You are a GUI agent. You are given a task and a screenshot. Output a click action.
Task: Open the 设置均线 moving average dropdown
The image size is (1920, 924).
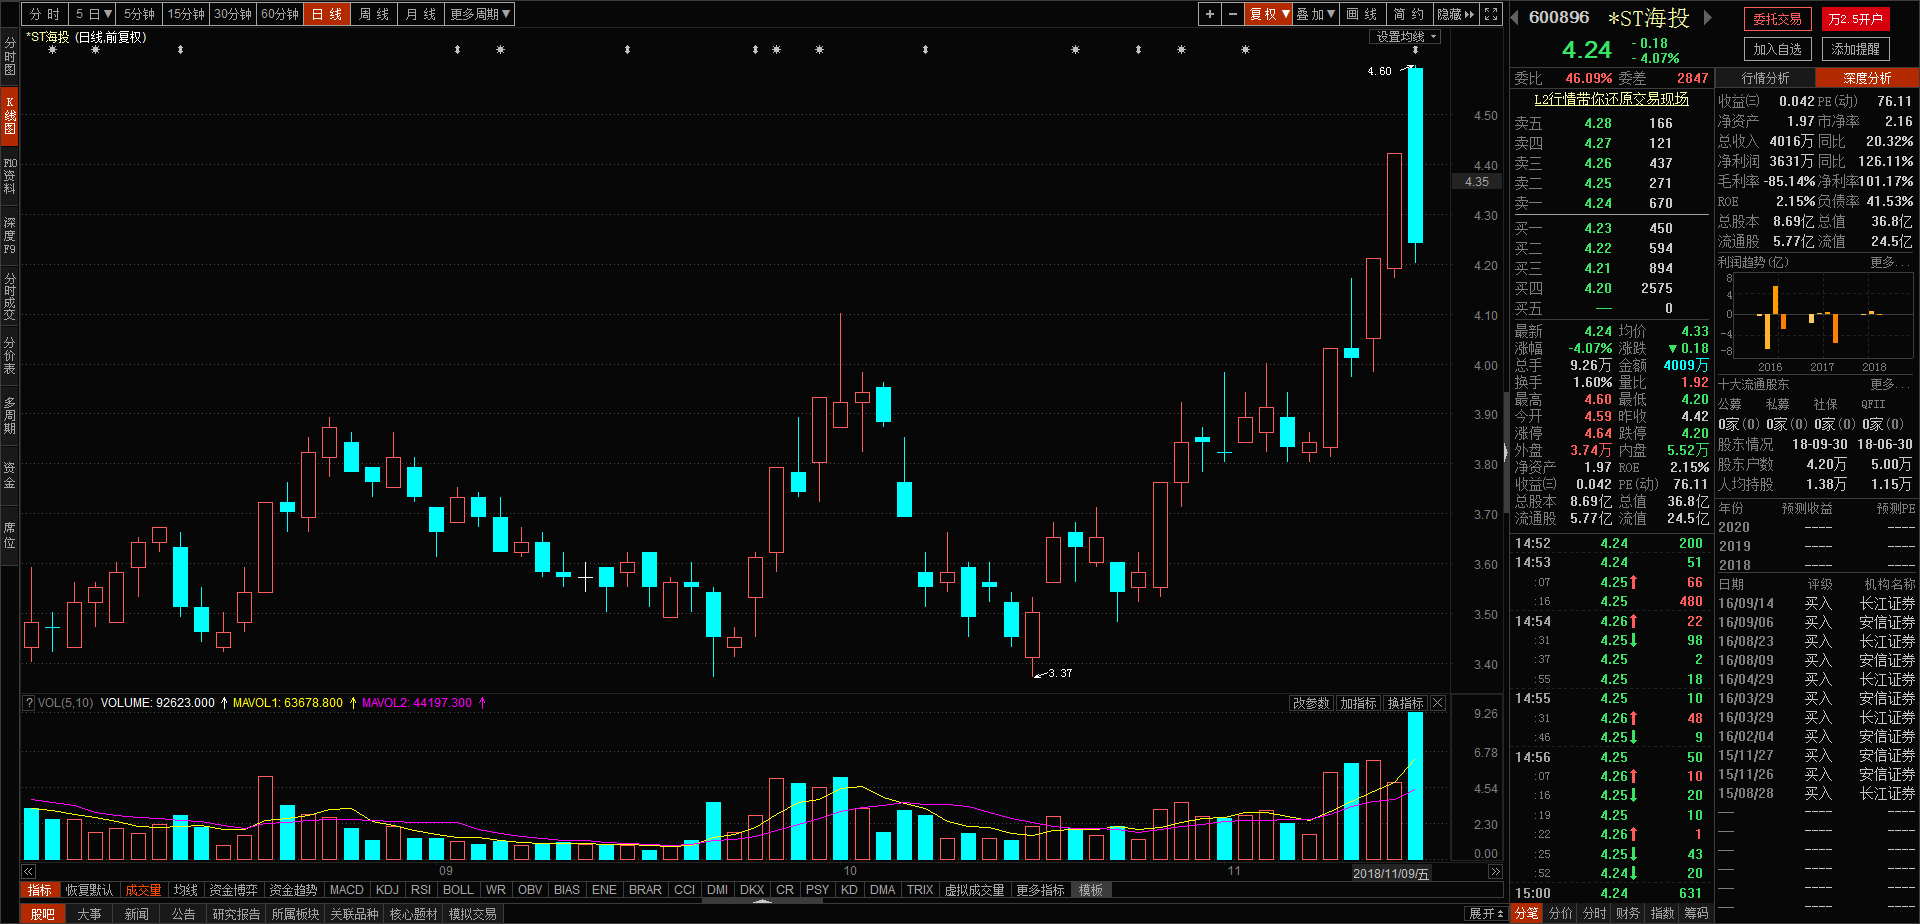pos(1405,37)
